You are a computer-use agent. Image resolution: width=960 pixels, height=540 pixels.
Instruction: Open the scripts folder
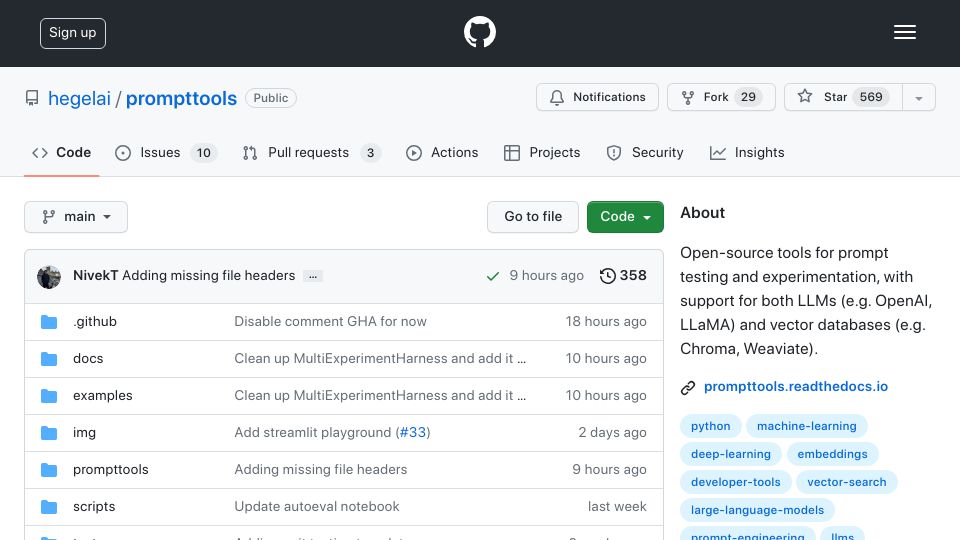click(94, 506)
